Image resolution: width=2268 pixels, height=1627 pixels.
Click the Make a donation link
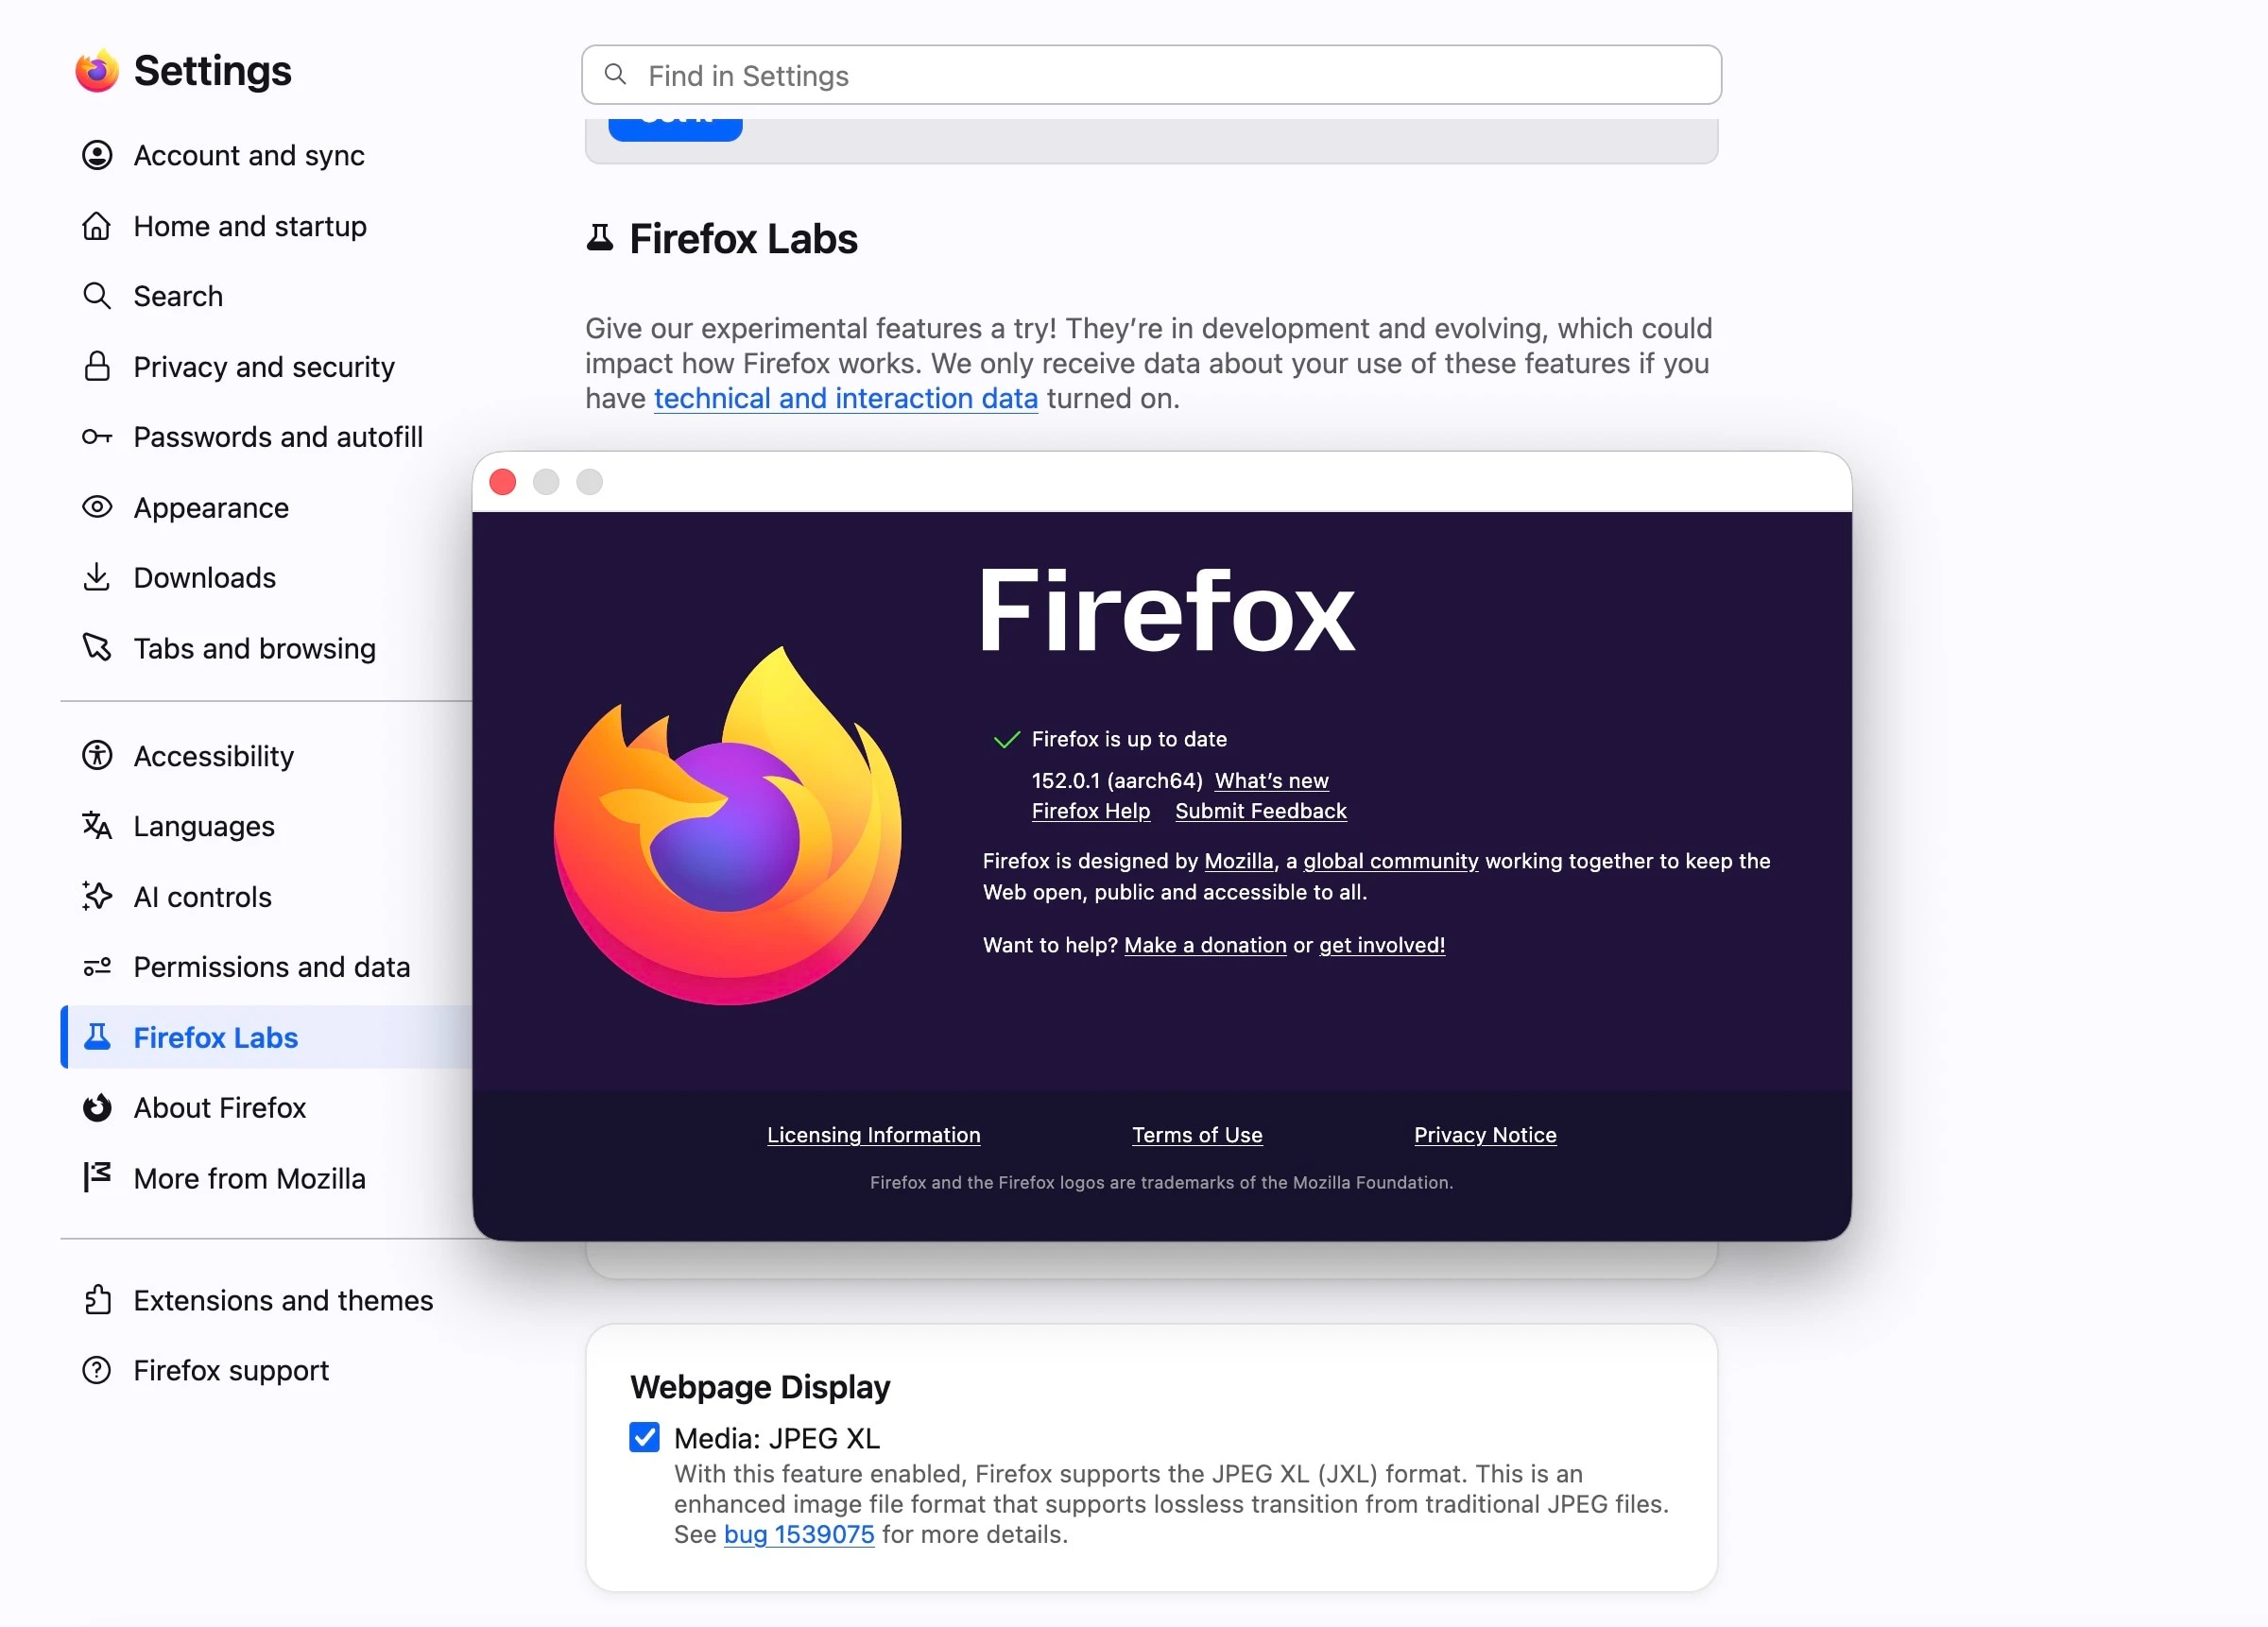(1205, 945)
